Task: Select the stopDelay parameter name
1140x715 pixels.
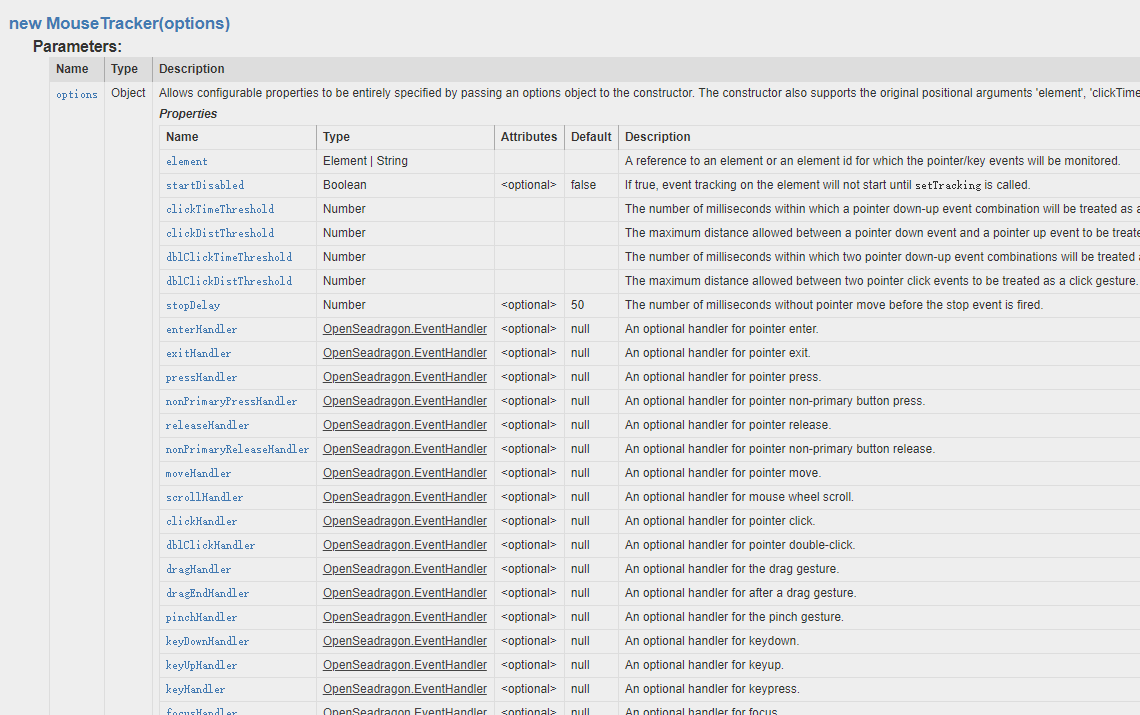Action: tap(192, 305)
